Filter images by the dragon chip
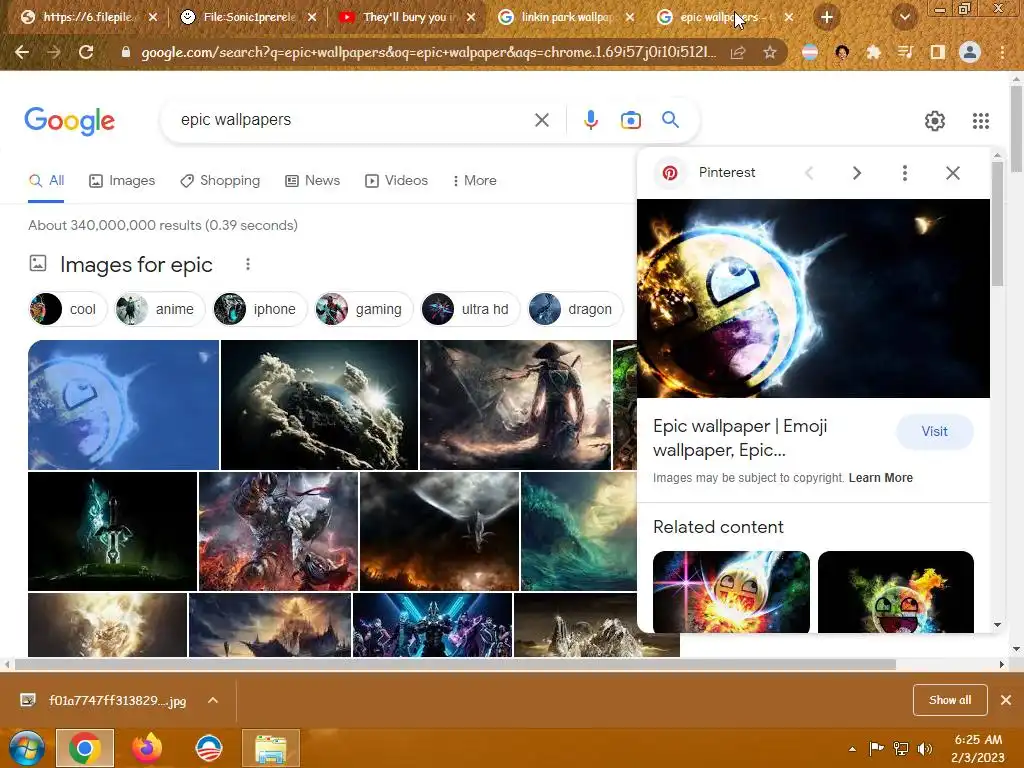1024x768 pixels. point(575,309)
